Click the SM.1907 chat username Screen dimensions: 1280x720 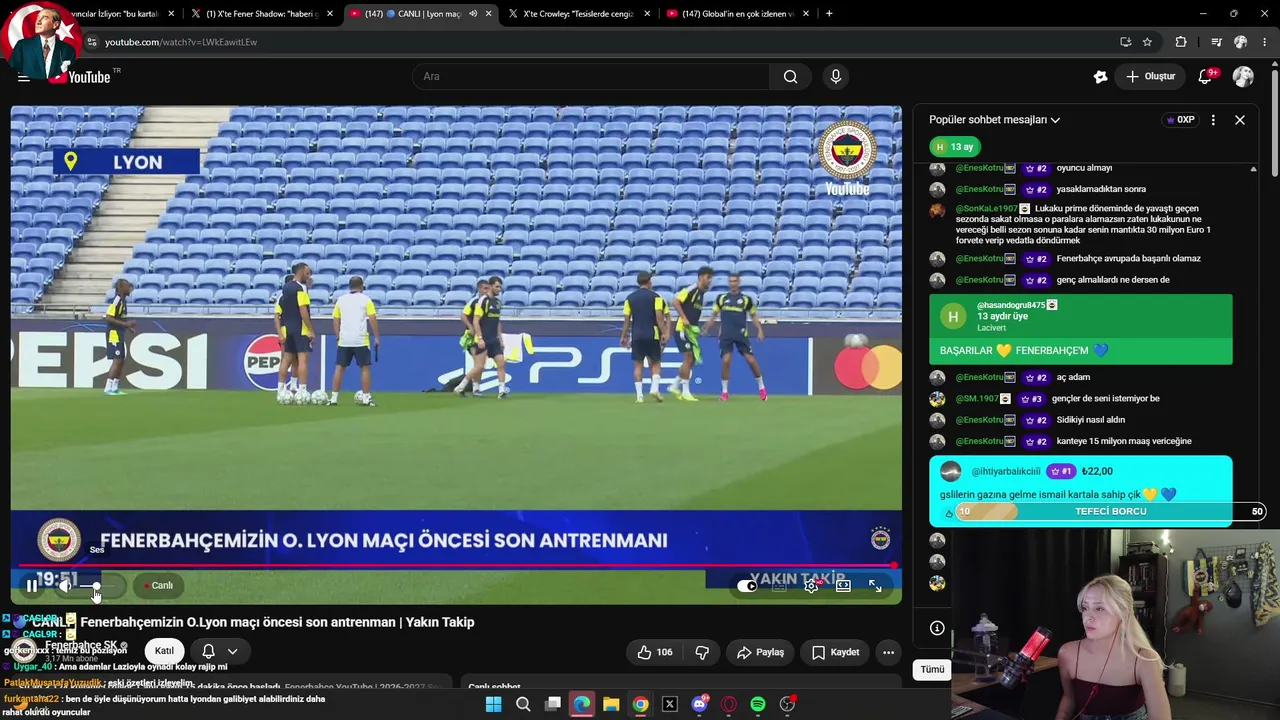(976, 399)
